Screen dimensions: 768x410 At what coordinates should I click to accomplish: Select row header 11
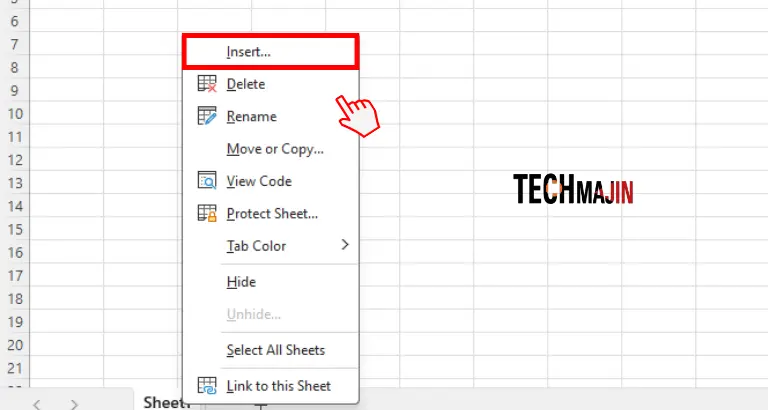pyautogui.click(x=15, y=137)
